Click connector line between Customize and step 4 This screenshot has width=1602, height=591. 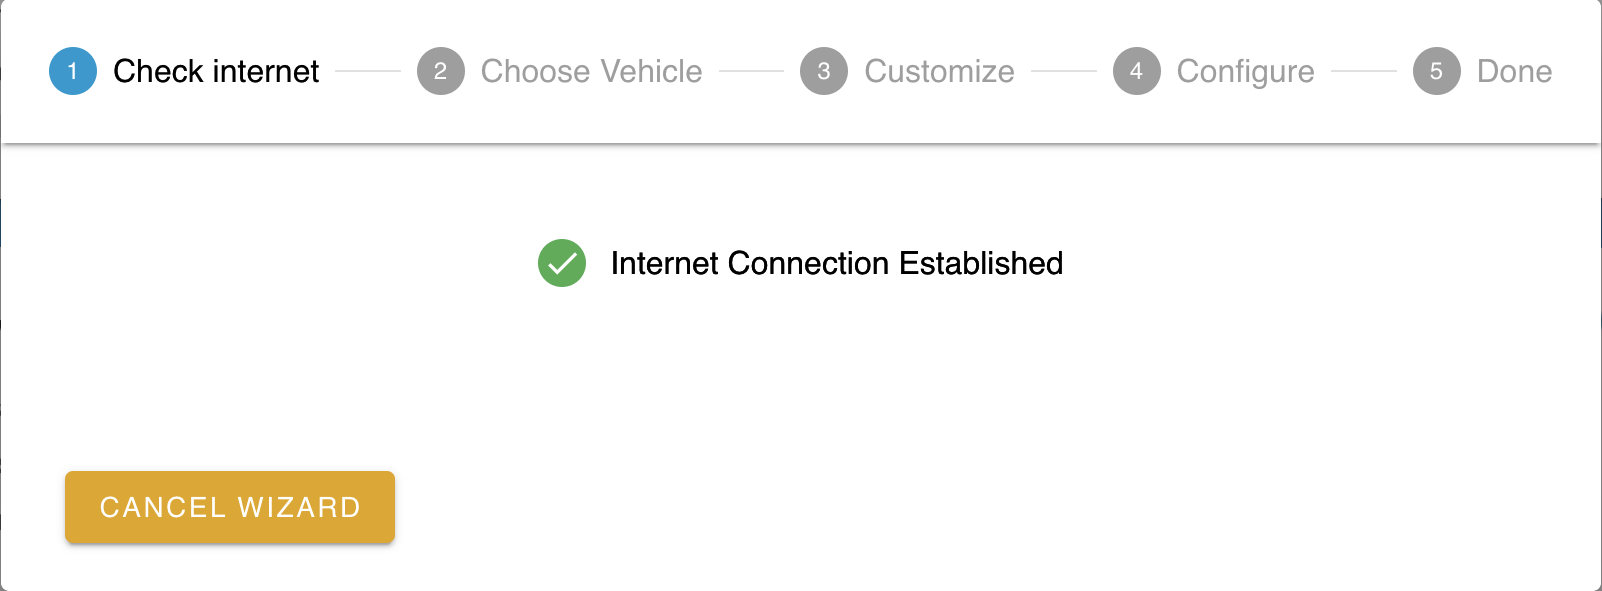(1064, 71)
